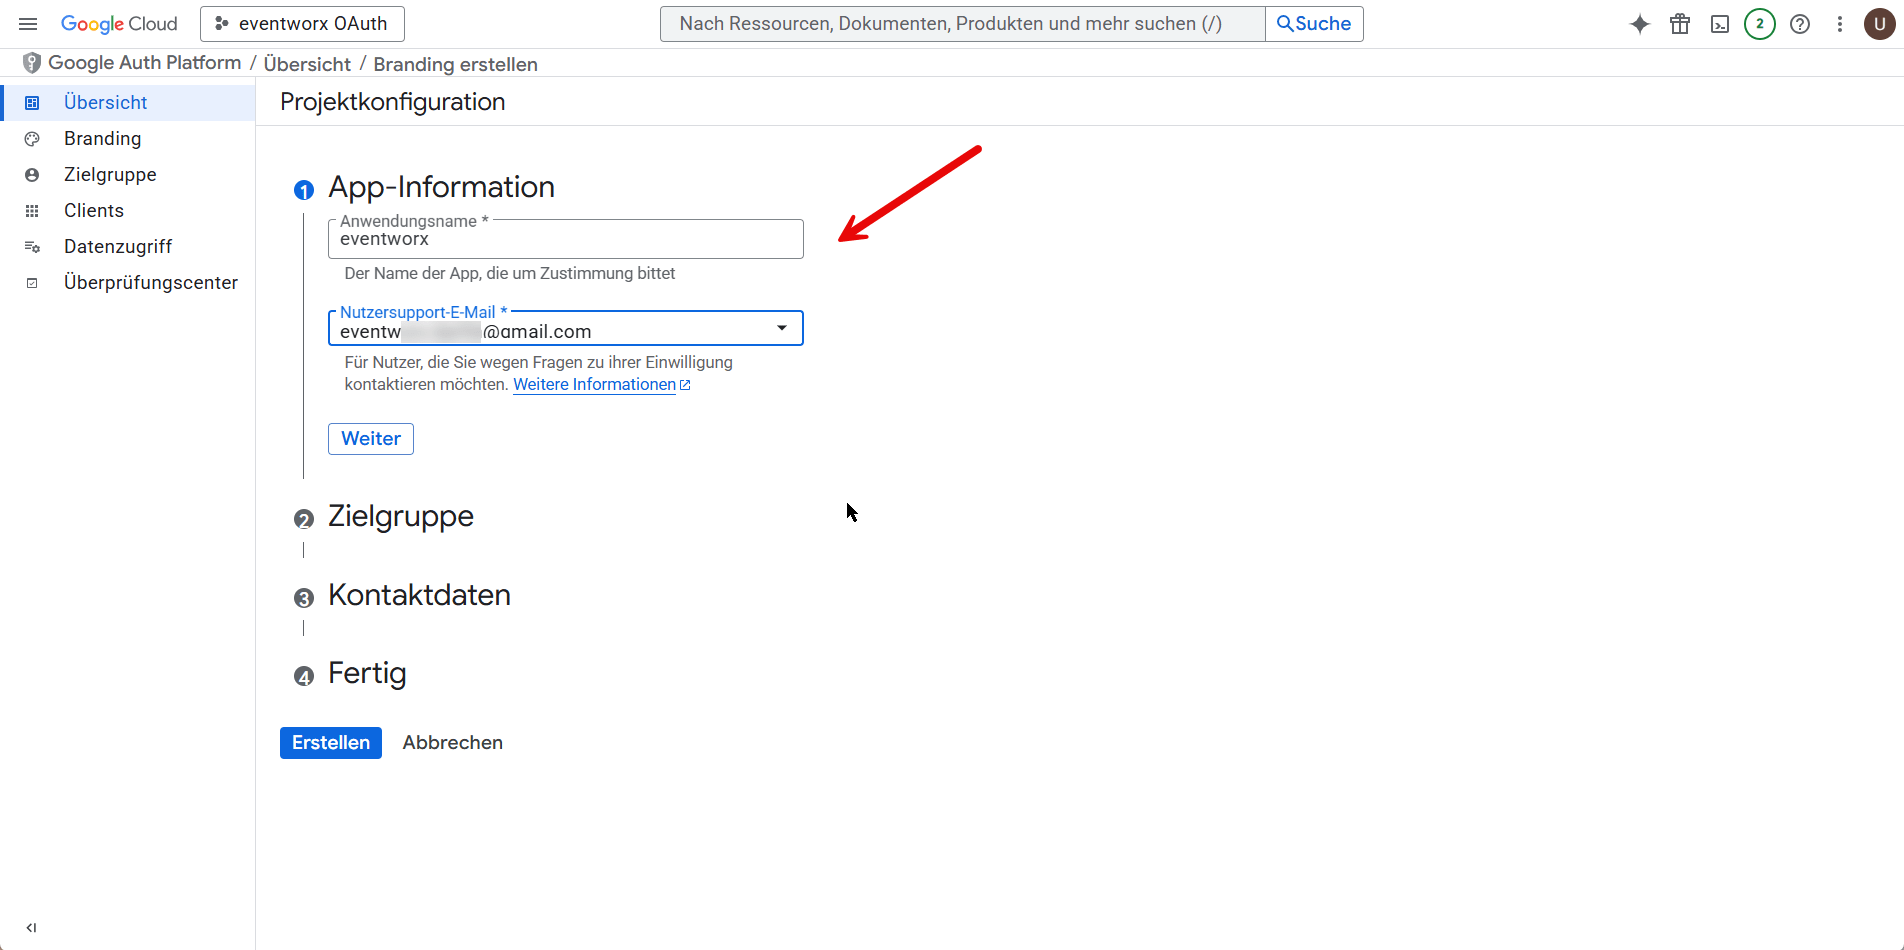This screenshot has height=950, width=1904.
Task: Open the help question mark icon
Action: click(1800, 24)
